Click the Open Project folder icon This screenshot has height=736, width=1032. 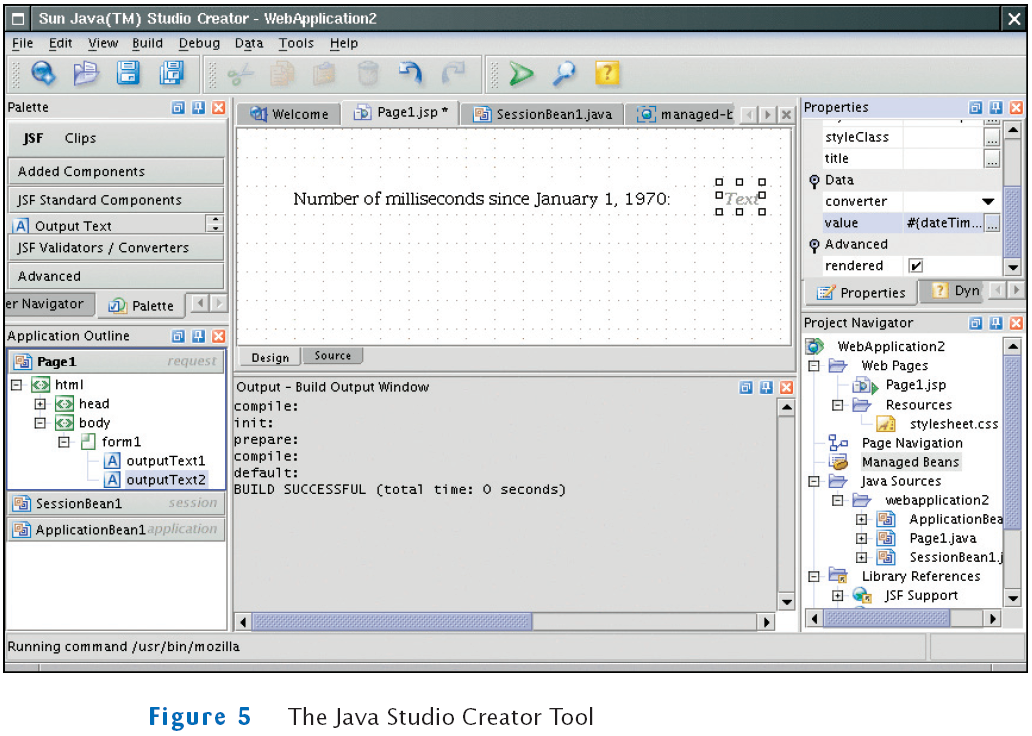coord(86,73)
